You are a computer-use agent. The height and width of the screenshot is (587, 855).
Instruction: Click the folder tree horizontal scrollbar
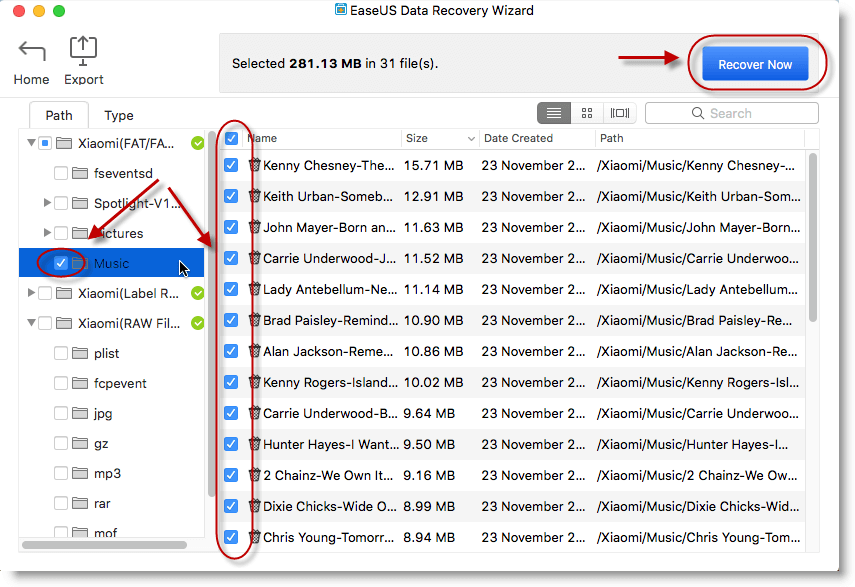(x=104, y=544)
